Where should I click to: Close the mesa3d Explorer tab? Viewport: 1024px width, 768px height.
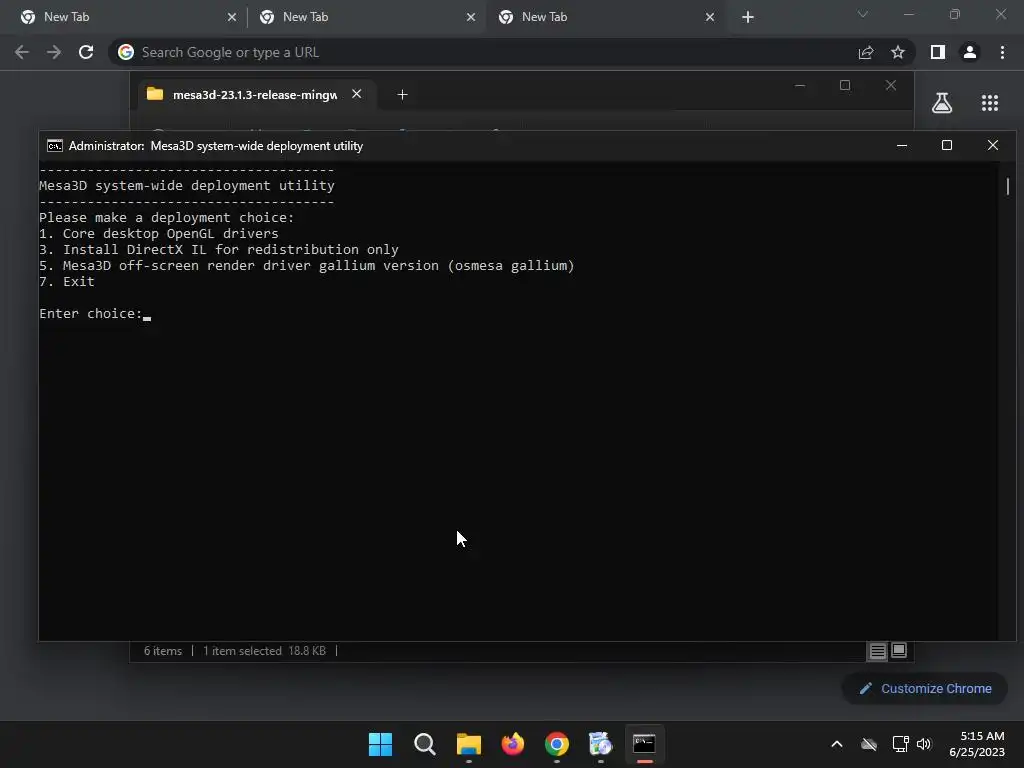(357, 94)
